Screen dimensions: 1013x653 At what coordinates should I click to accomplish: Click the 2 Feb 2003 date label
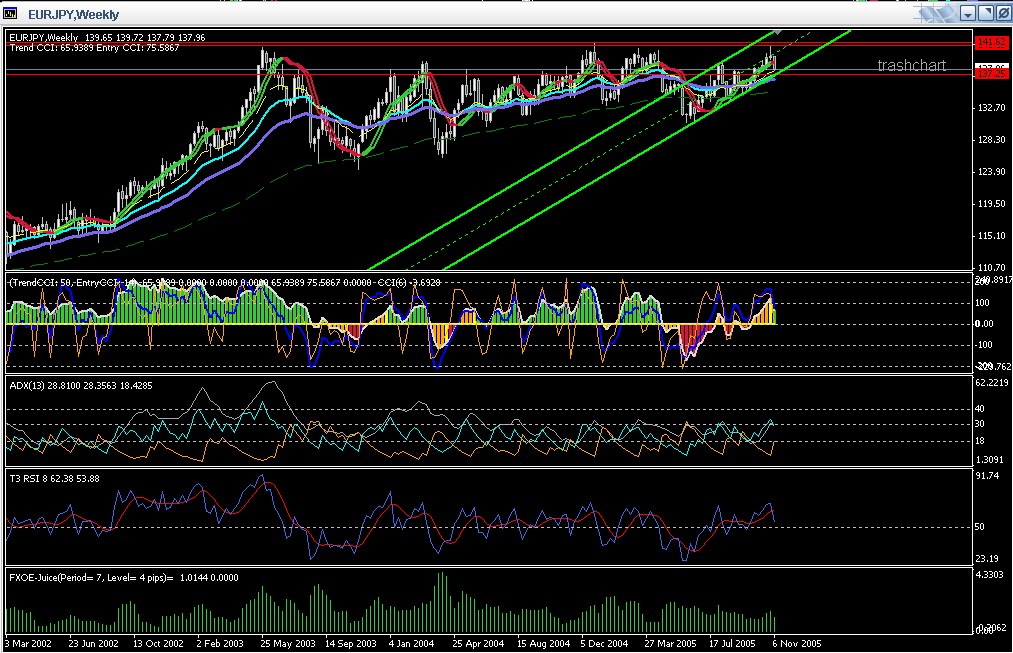[220, 643]
